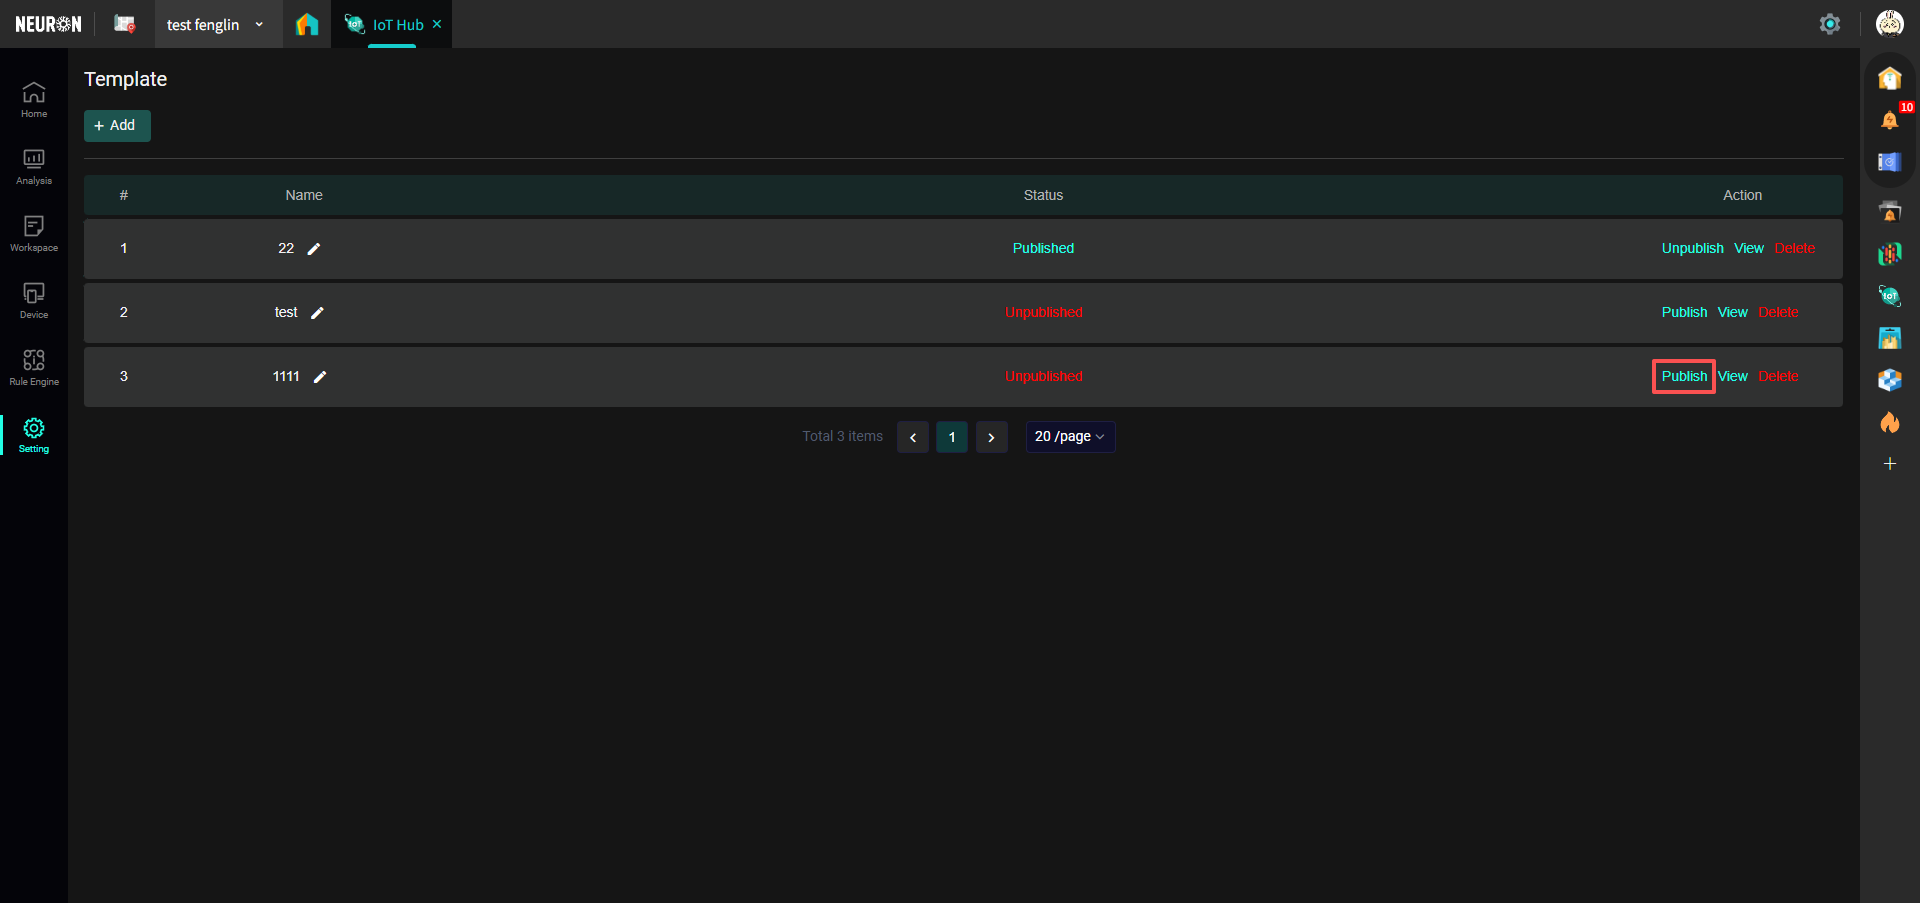The width and height of the screenshot is (1920, 903).
Task: Go to next page of templates
Action: tap(991, 437)
